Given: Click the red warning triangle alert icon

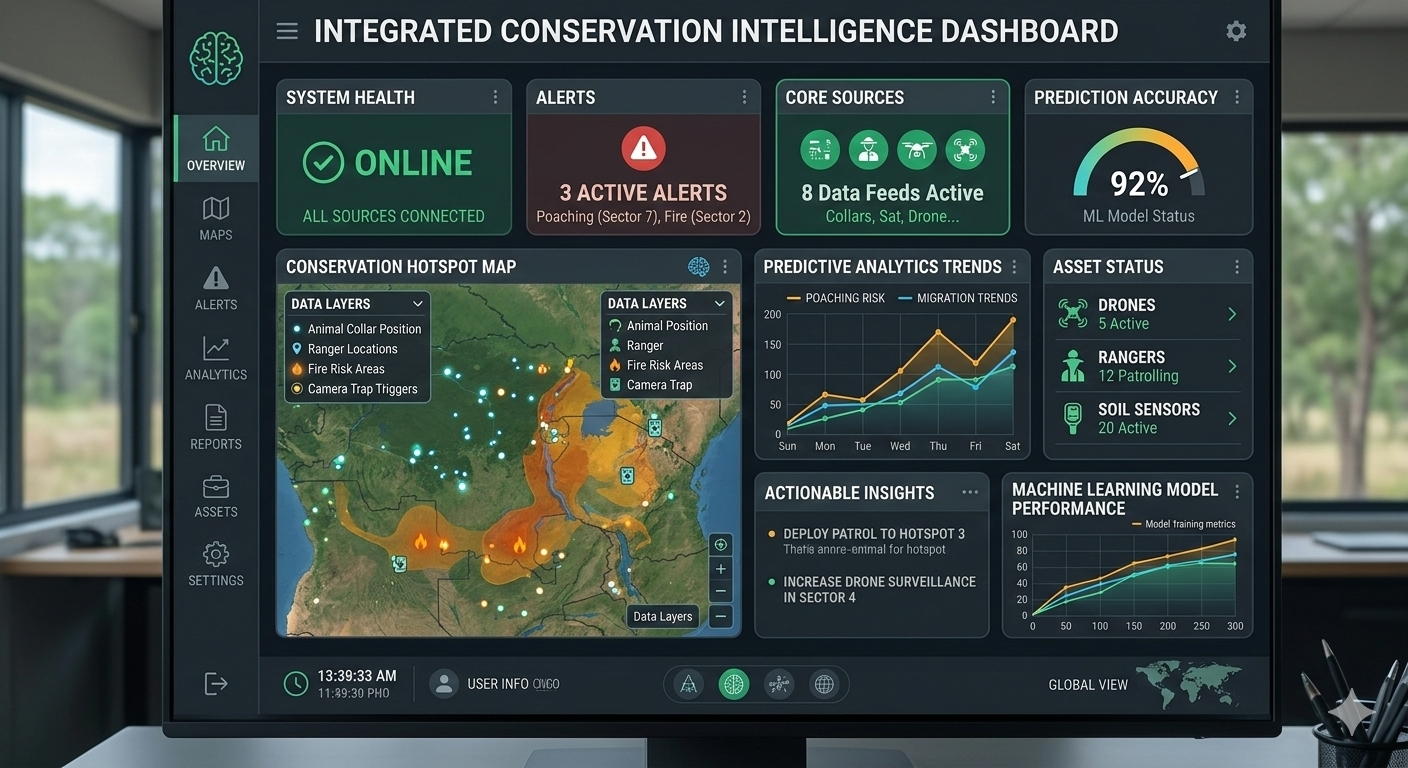Looking at the screenshot, I should [x=643, y=149].
